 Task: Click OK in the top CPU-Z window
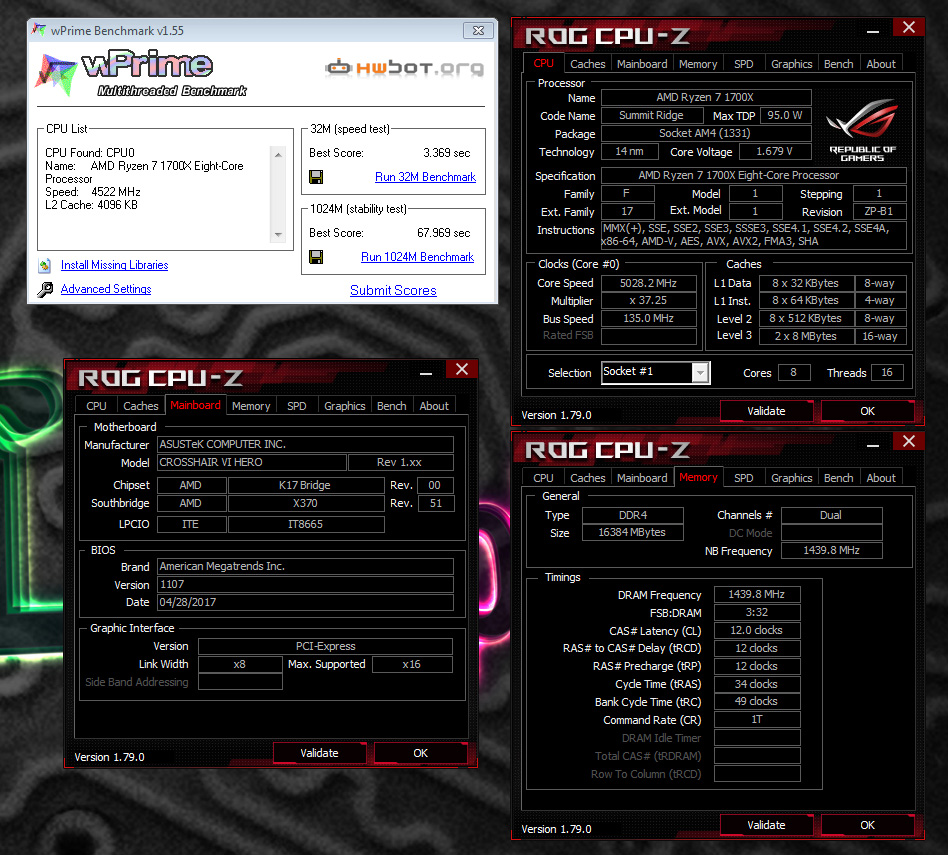pyautogui.click(x=868, y=411)
